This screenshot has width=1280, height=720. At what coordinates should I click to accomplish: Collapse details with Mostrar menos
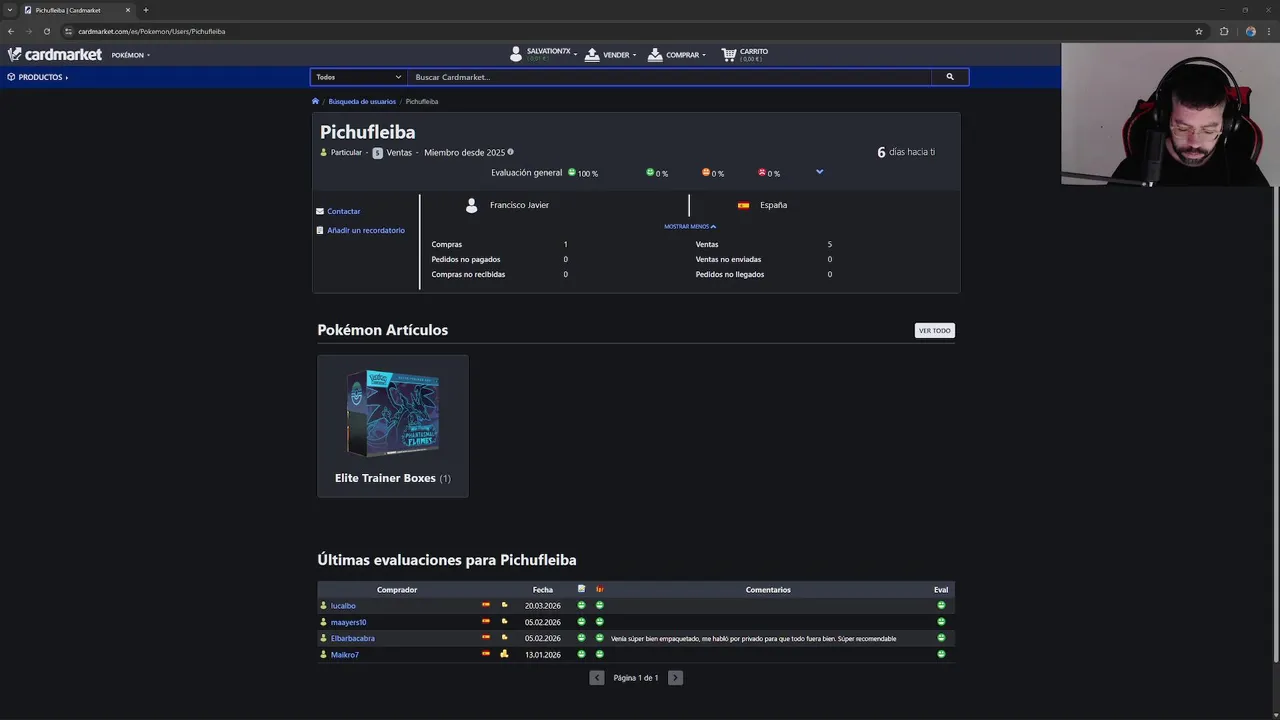pyautogui.click(x=690, y=226)
